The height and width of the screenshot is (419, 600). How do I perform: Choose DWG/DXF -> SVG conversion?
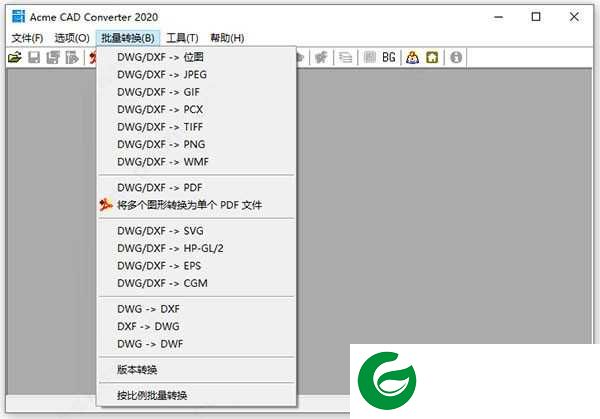pyautogui.click(x=197, y=231)
